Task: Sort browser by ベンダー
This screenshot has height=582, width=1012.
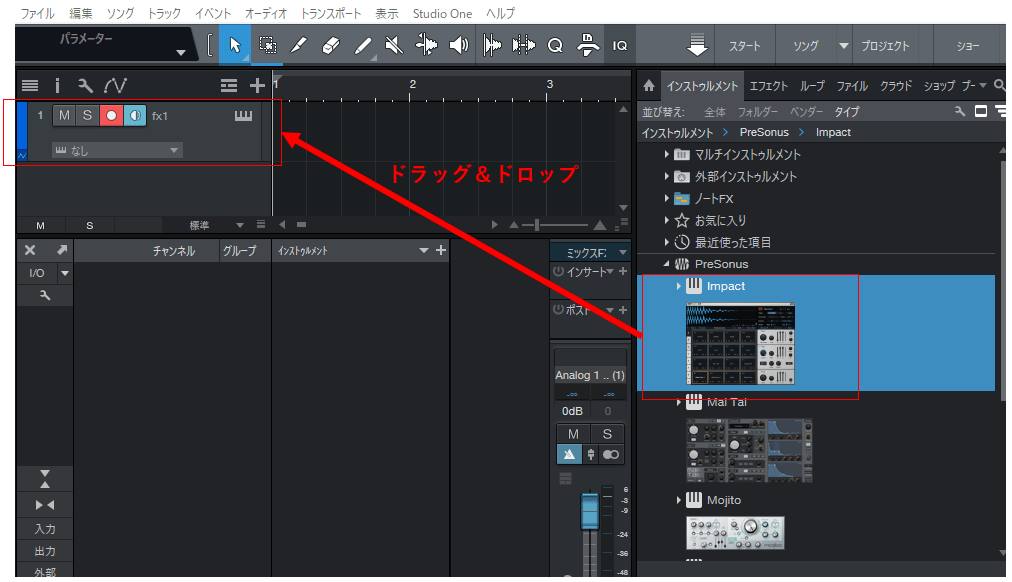Action: click(x=806, y=112)
